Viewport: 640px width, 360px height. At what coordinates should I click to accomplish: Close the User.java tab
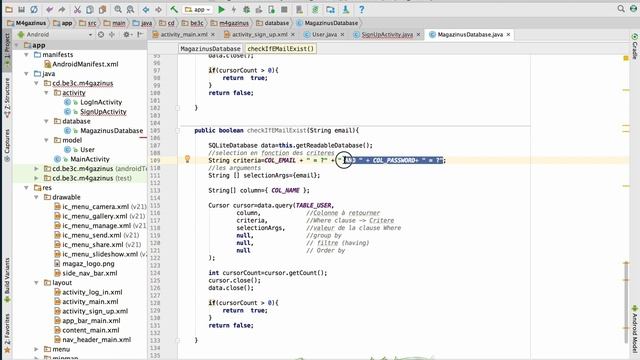[x=342, y=35]
